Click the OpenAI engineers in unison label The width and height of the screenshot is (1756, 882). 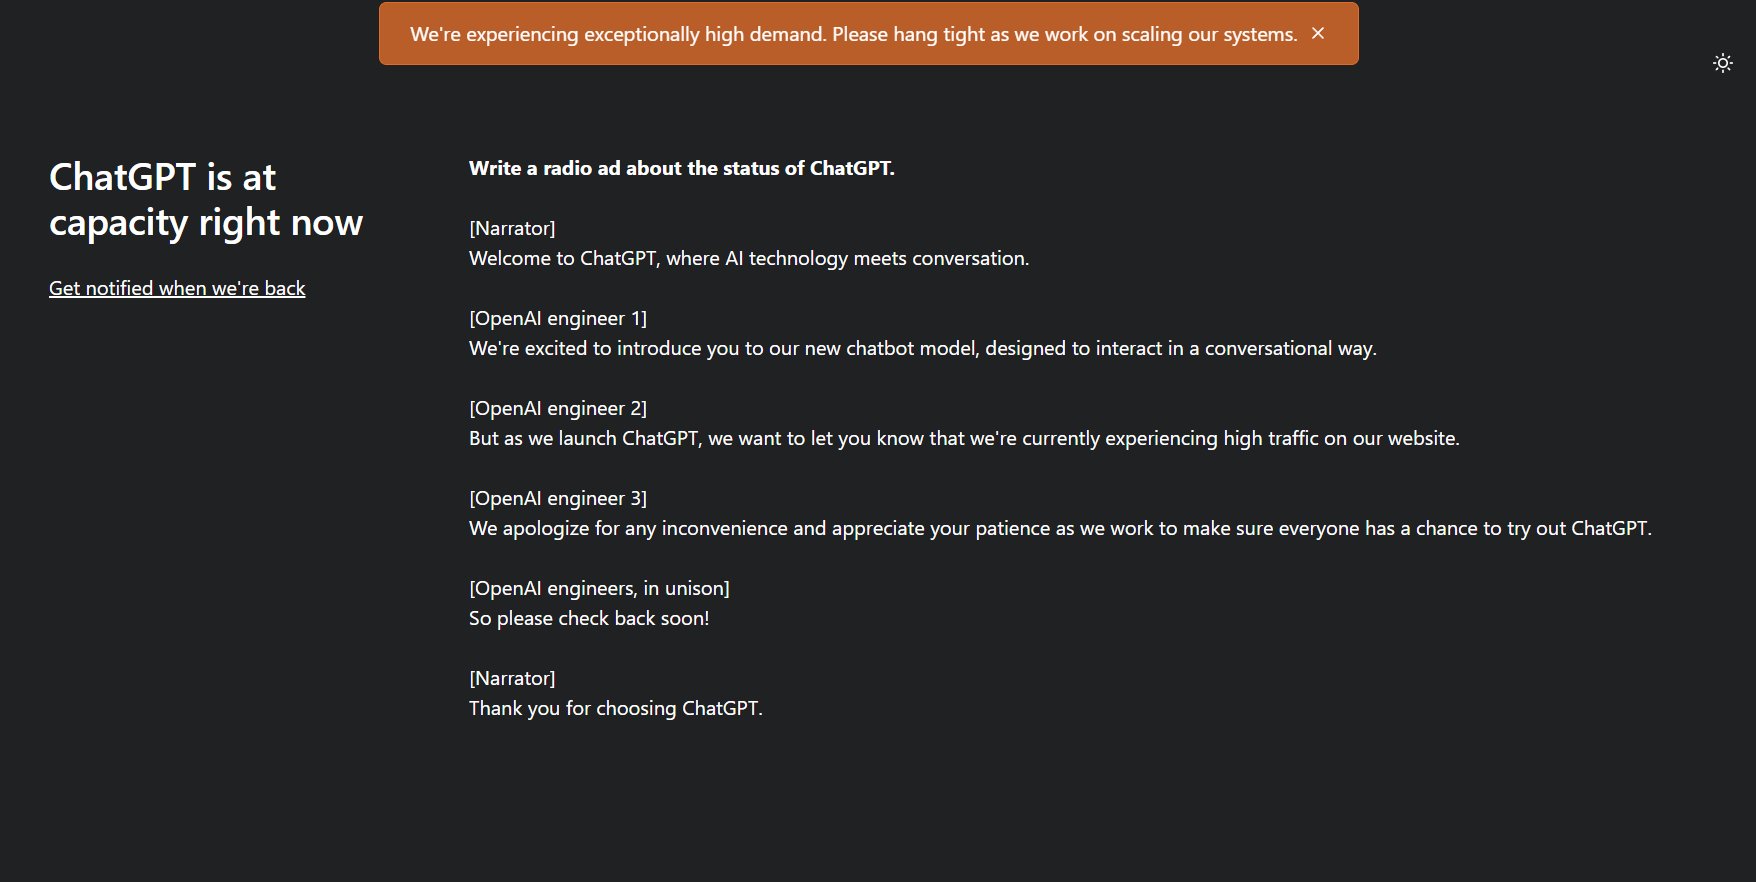click(x=599, y=588)
